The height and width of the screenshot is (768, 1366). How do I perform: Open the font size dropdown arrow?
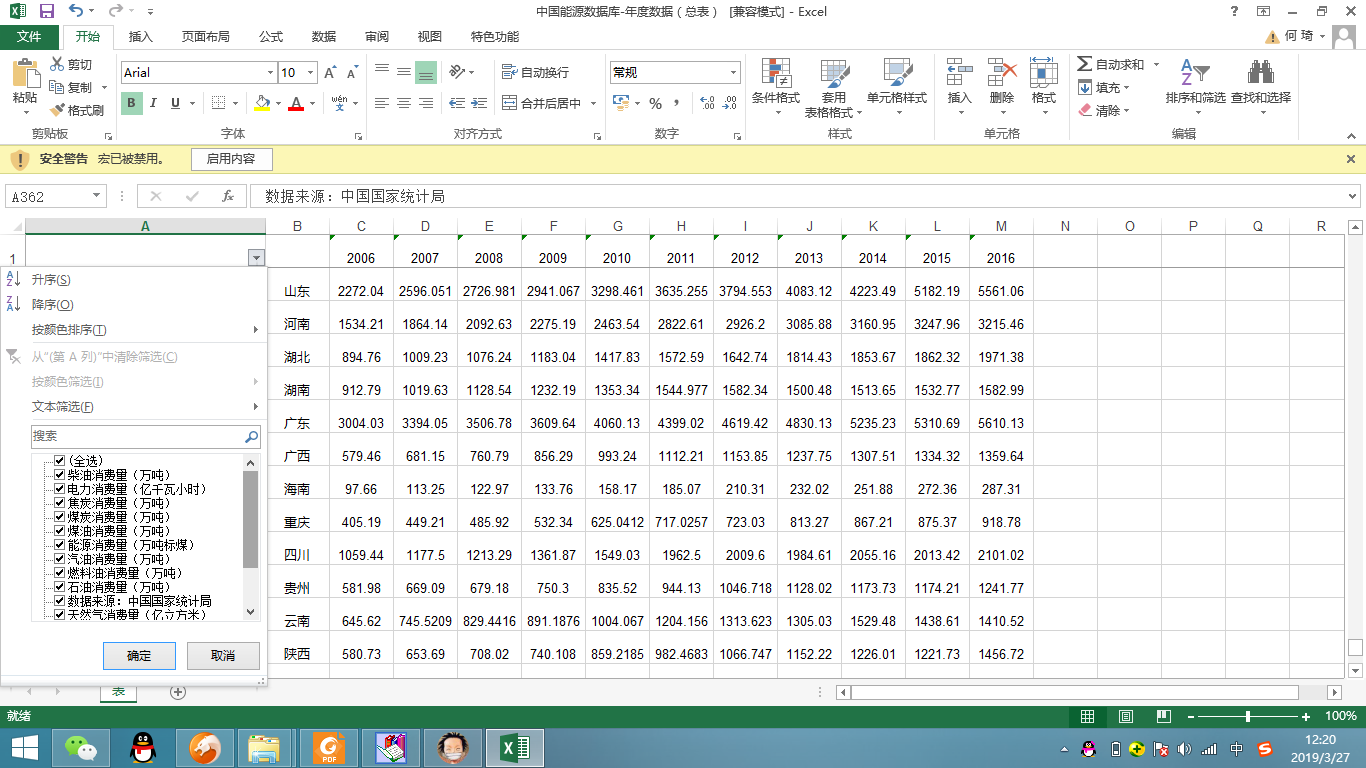311,73
